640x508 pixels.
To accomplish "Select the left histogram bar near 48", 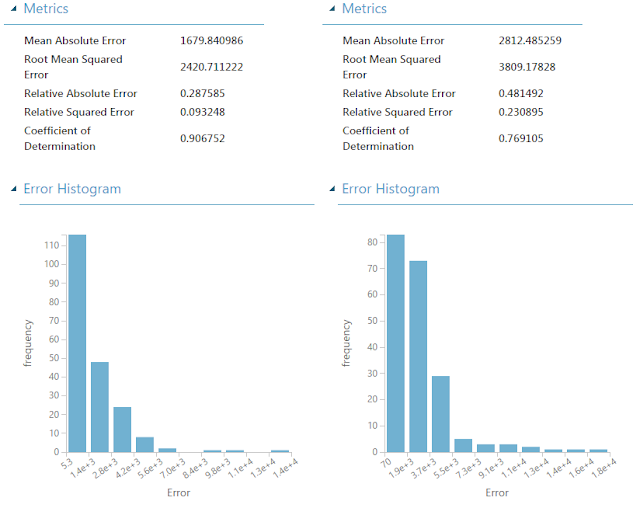I will pyautogui.click(x=100, y=407).
